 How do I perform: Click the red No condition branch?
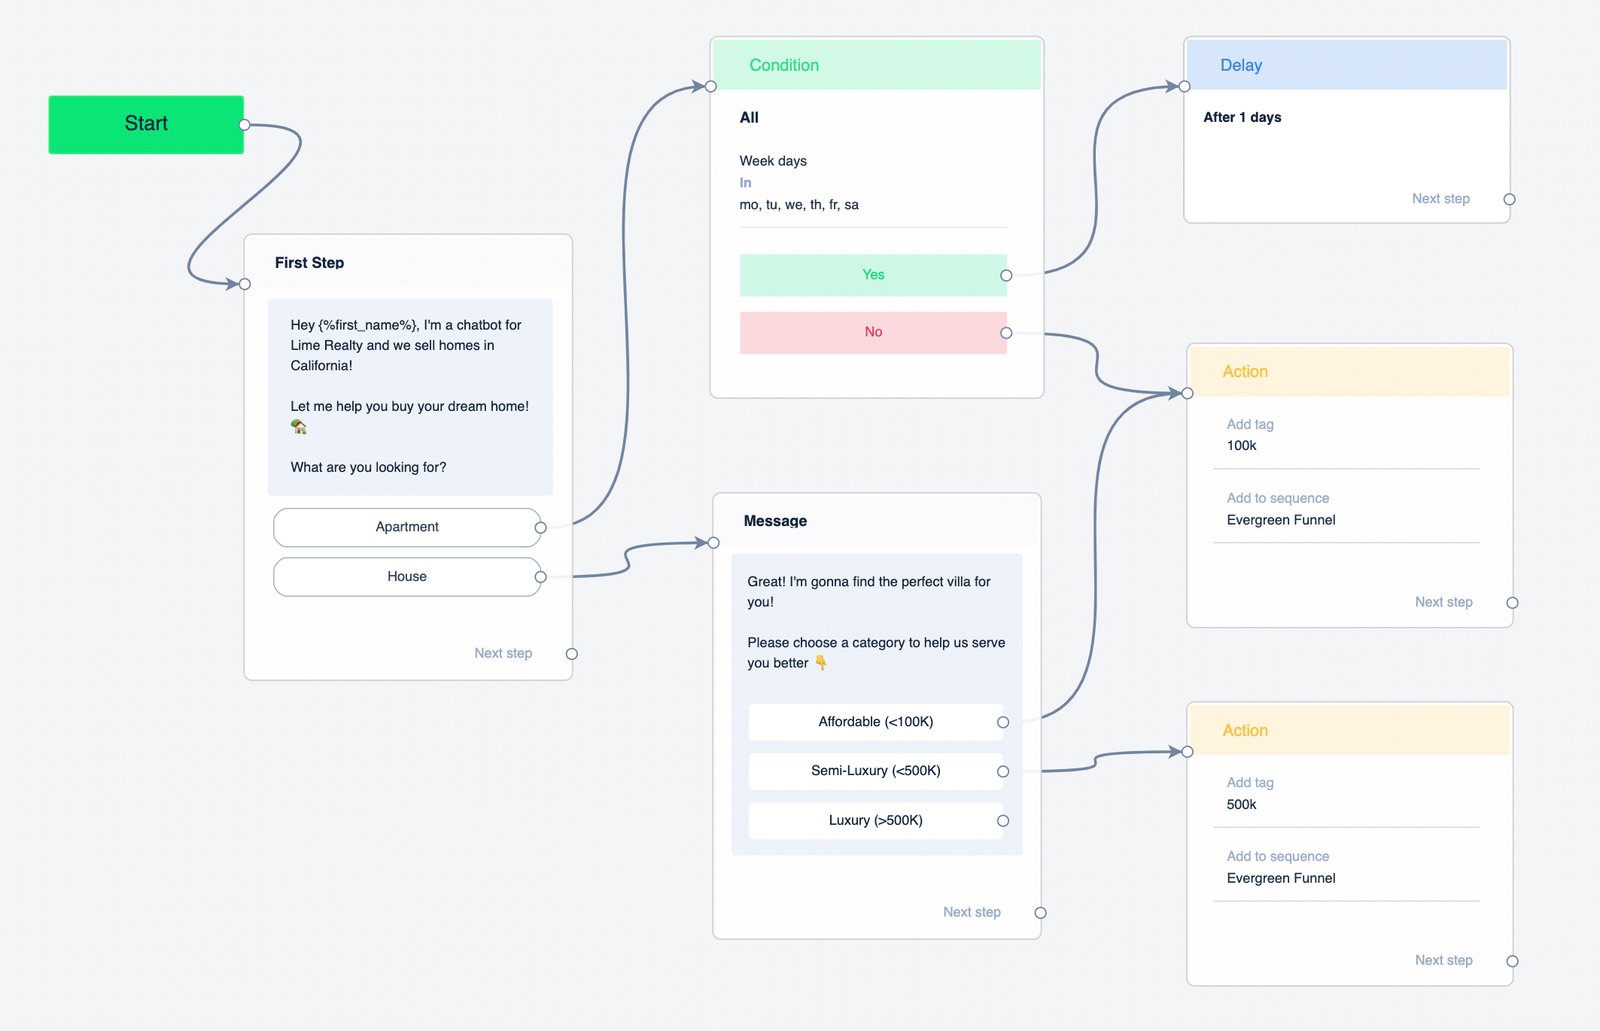coord(872,332)
